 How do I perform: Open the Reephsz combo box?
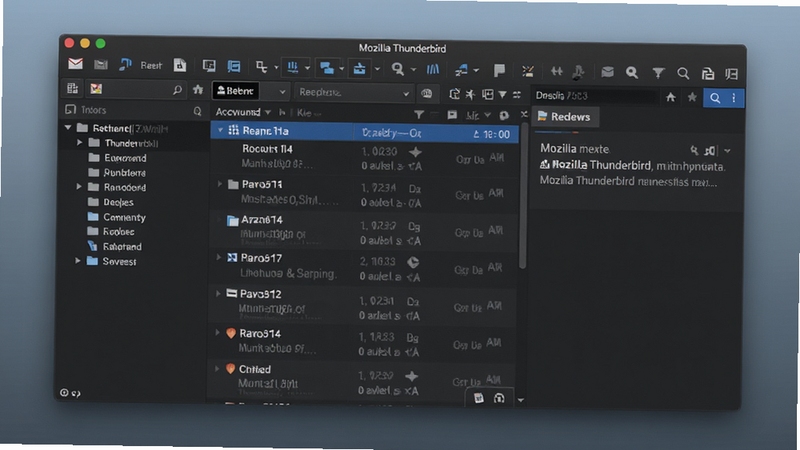coord(353,92)
